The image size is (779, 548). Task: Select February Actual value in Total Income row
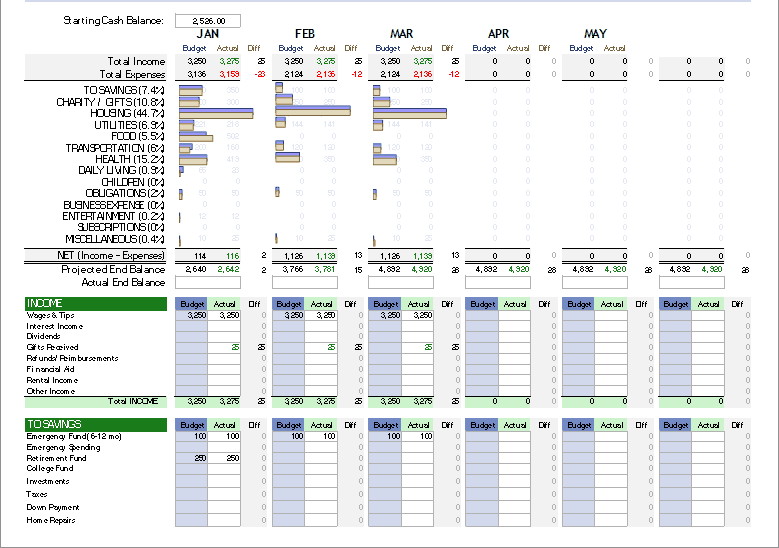tap(325, 62)
